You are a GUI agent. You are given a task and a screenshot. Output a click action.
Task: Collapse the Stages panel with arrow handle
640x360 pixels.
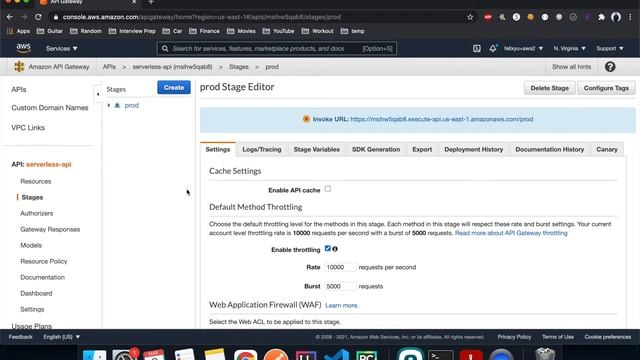pos(98,94)
